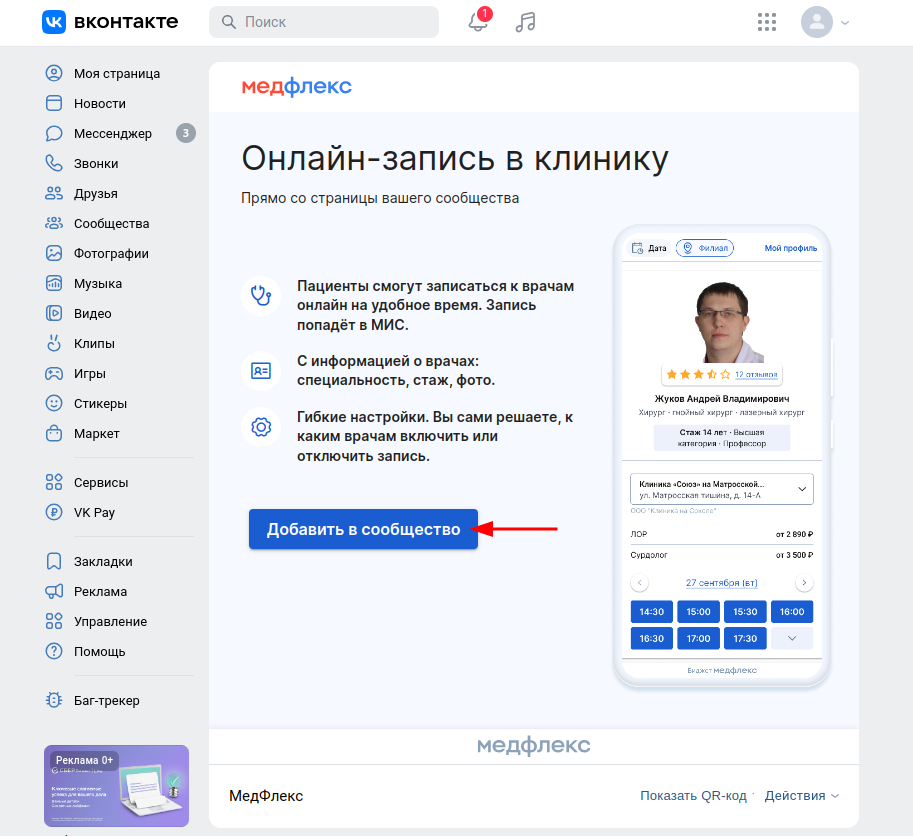Click the медфлекс logo at top
Image resolution: width=913 pixels, height=836 pixels.
[x=296, y=87]
